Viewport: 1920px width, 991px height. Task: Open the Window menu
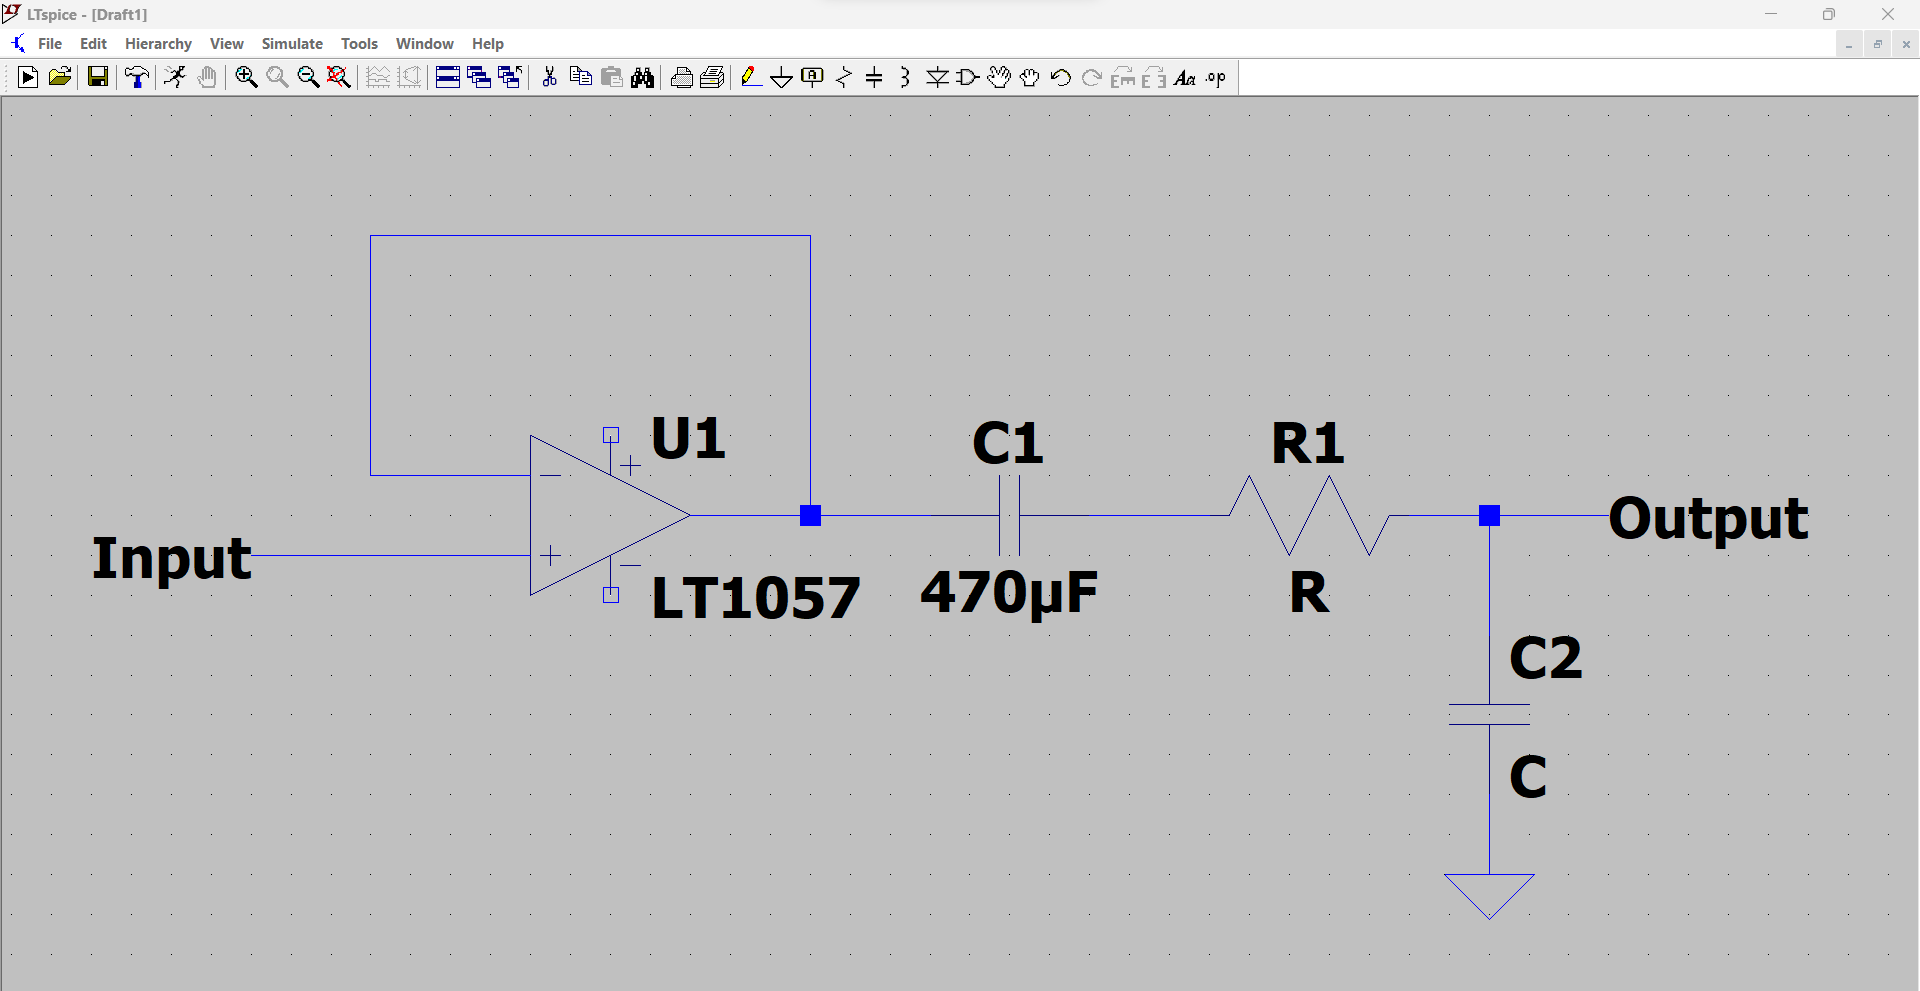pos(424,44)
